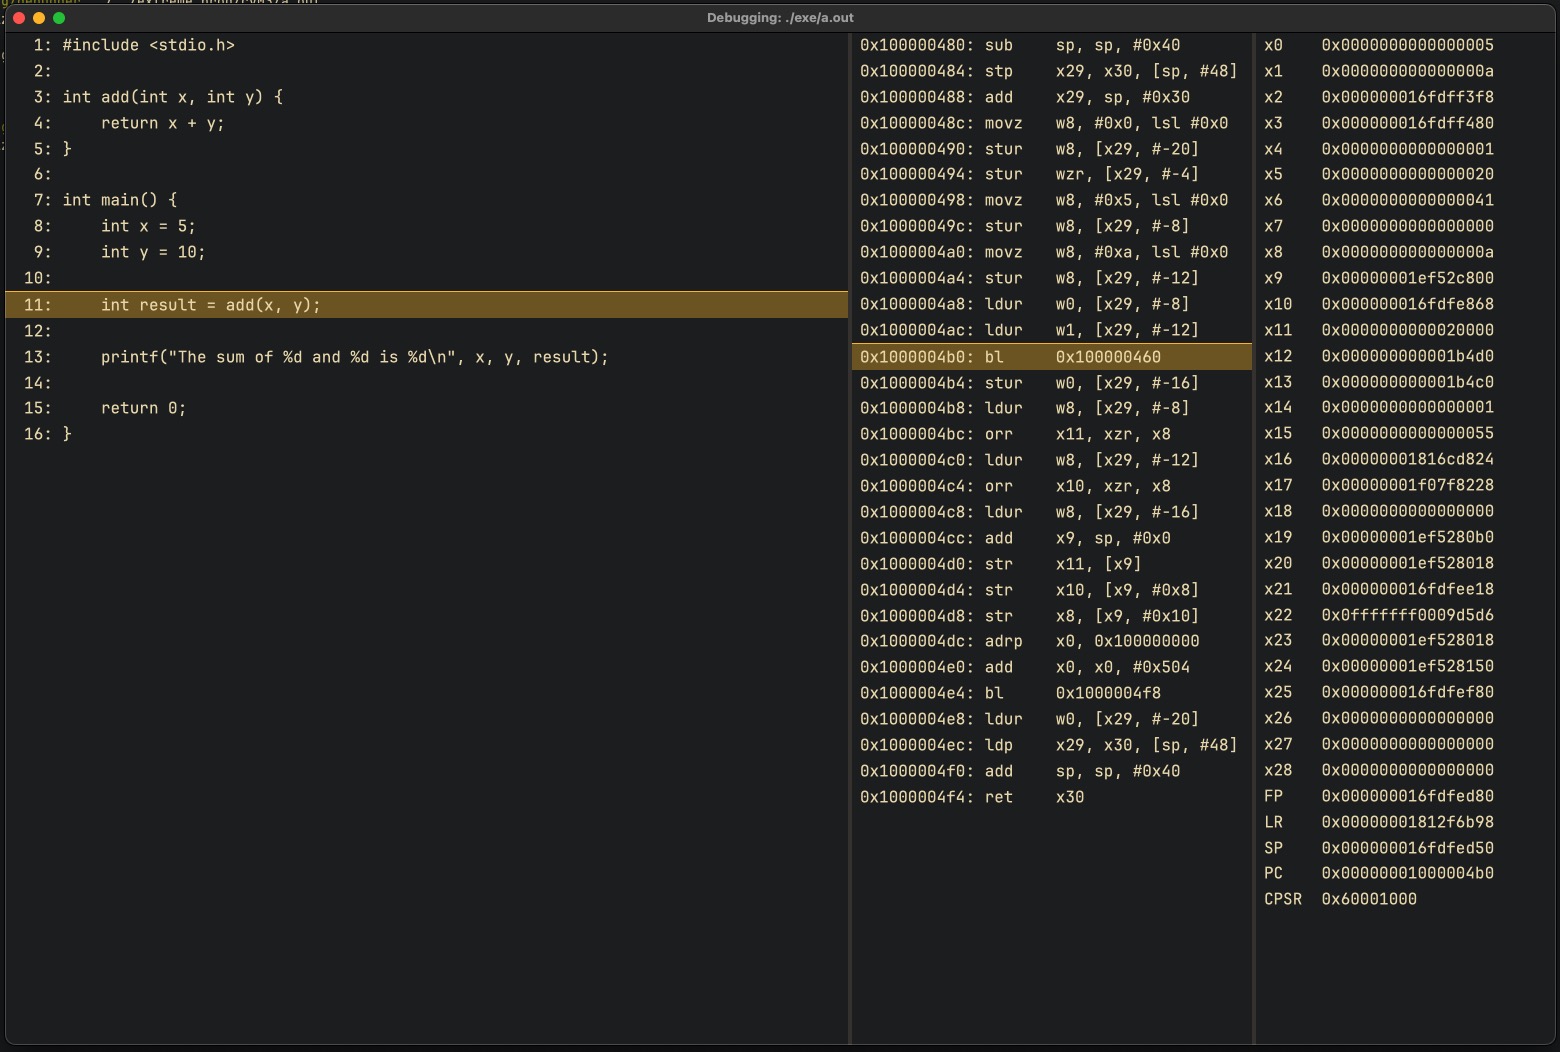The image size is (1560, 1052).
Task: Click source line 4 'return x + y;'
Action: (162, 123)
